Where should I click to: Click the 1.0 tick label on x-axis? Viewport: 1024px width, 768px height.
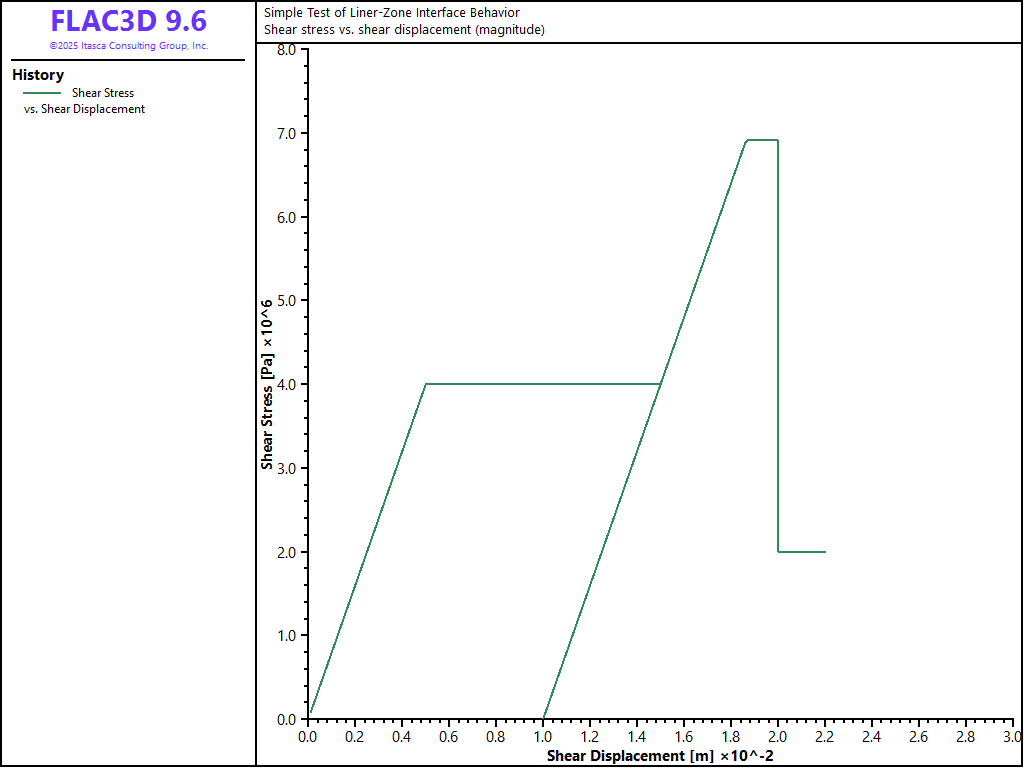coord(543,737)
